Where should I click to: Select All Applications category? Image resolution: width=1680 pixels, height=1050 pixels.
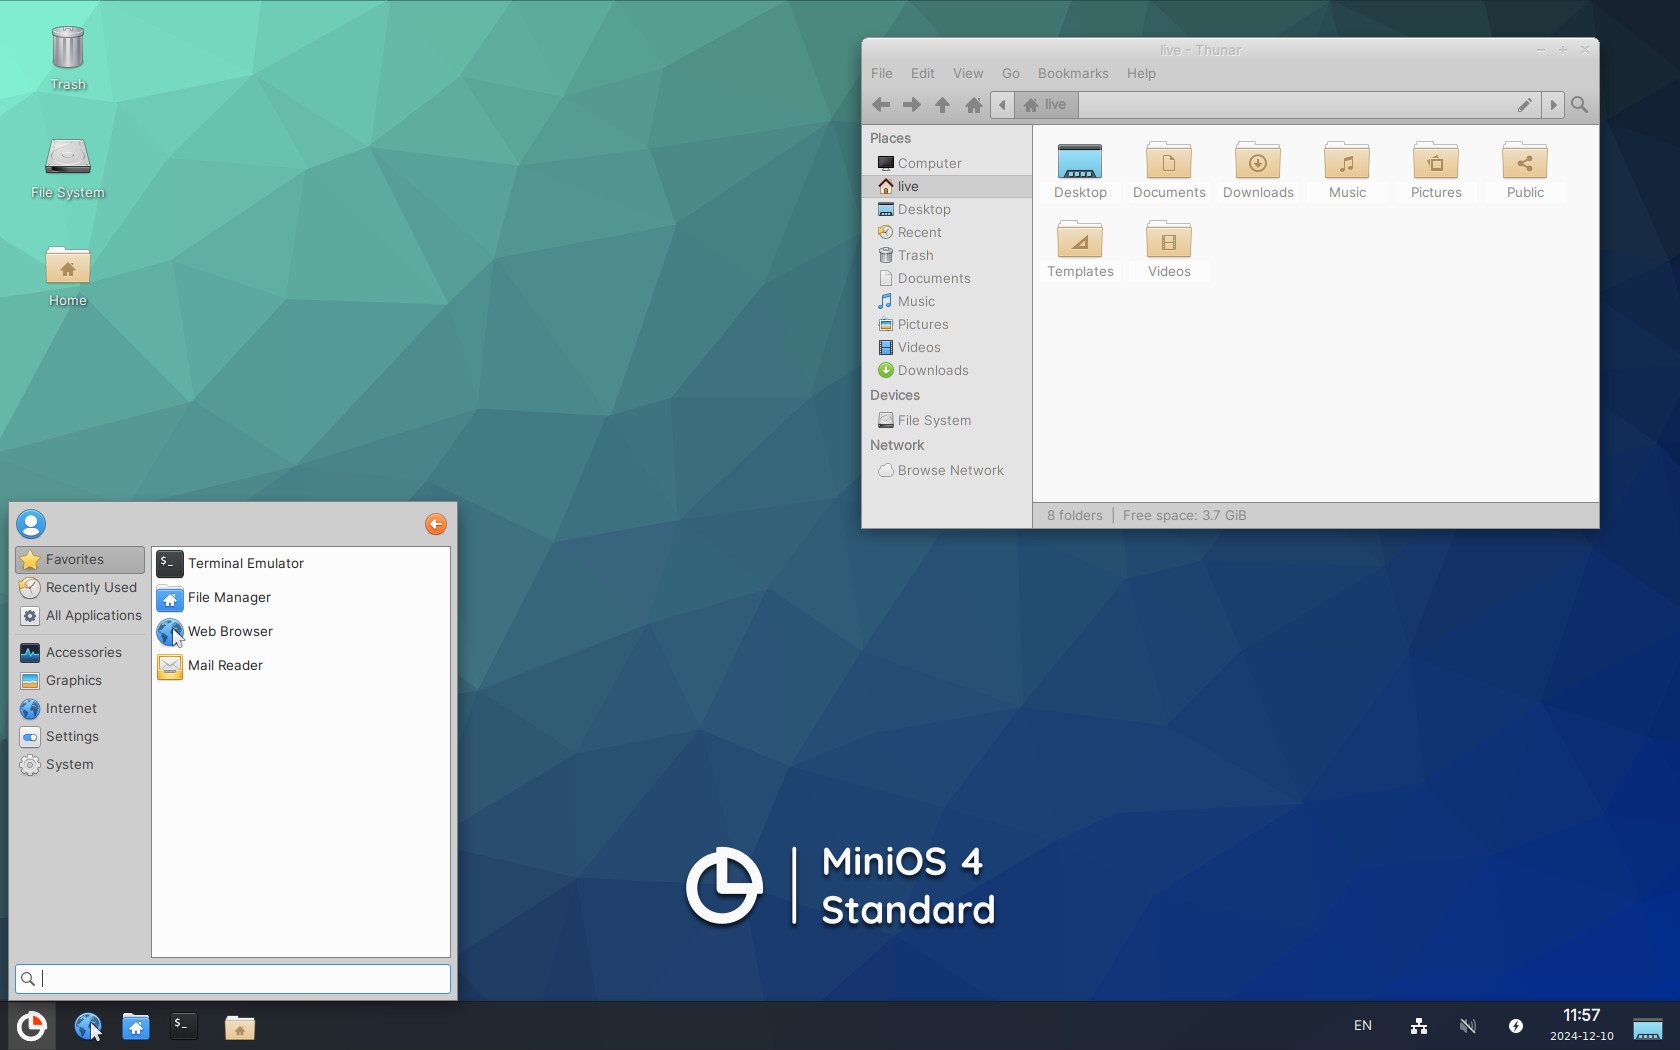(x=80, y=616)
